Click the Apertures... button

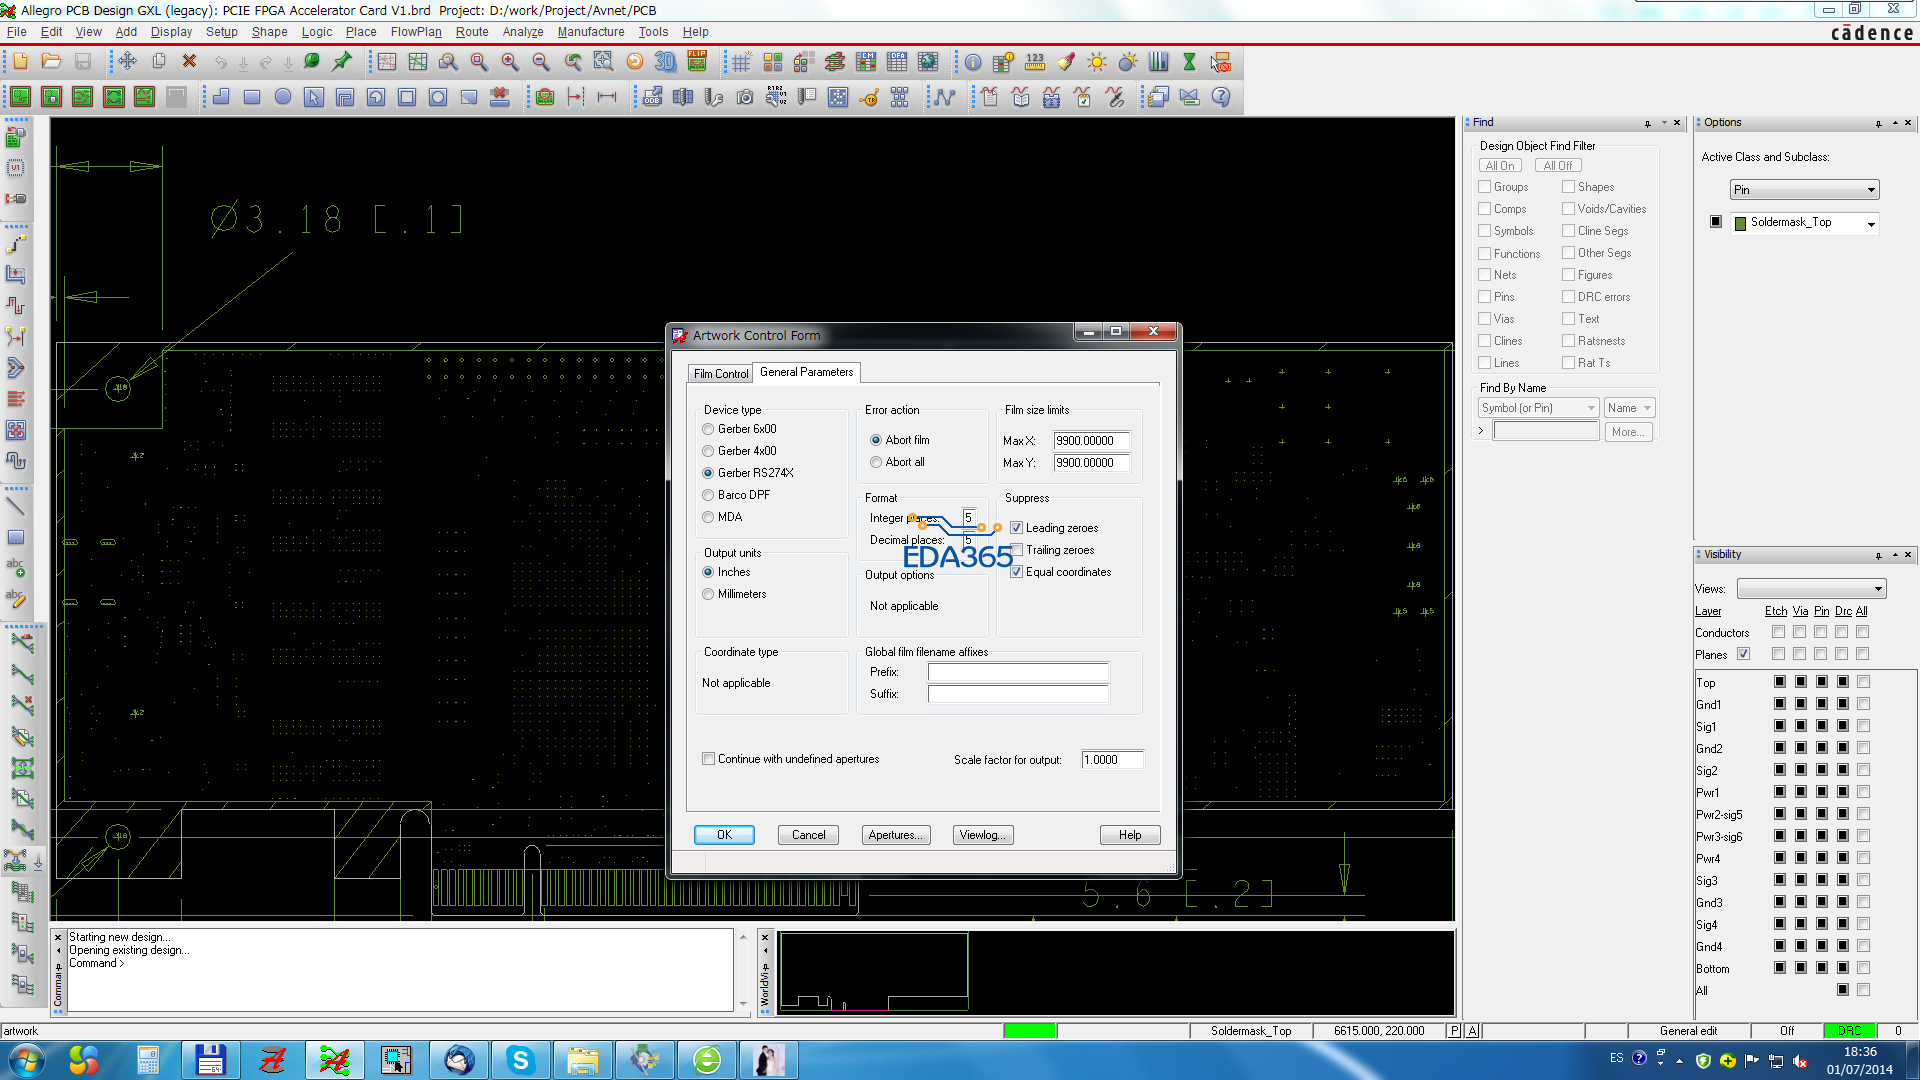(896, 835)
